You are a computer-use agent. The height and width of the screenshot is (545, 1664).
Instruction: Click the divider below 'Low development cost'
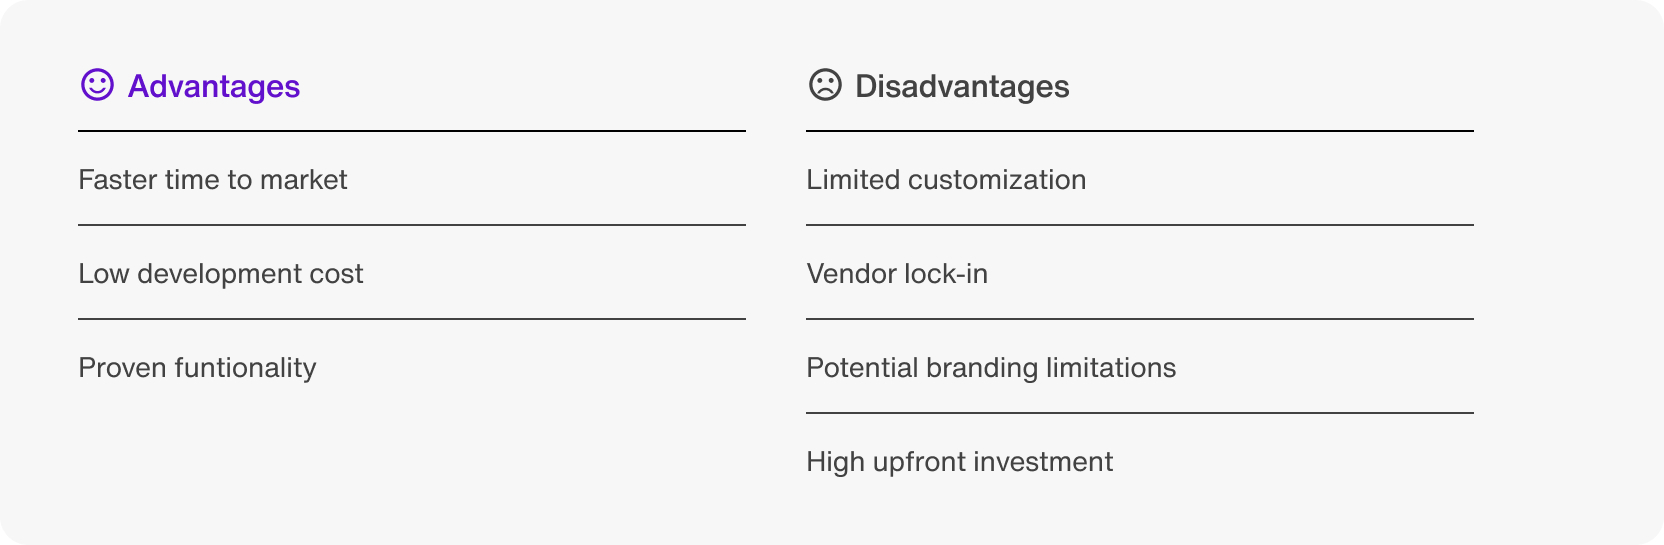412,319
